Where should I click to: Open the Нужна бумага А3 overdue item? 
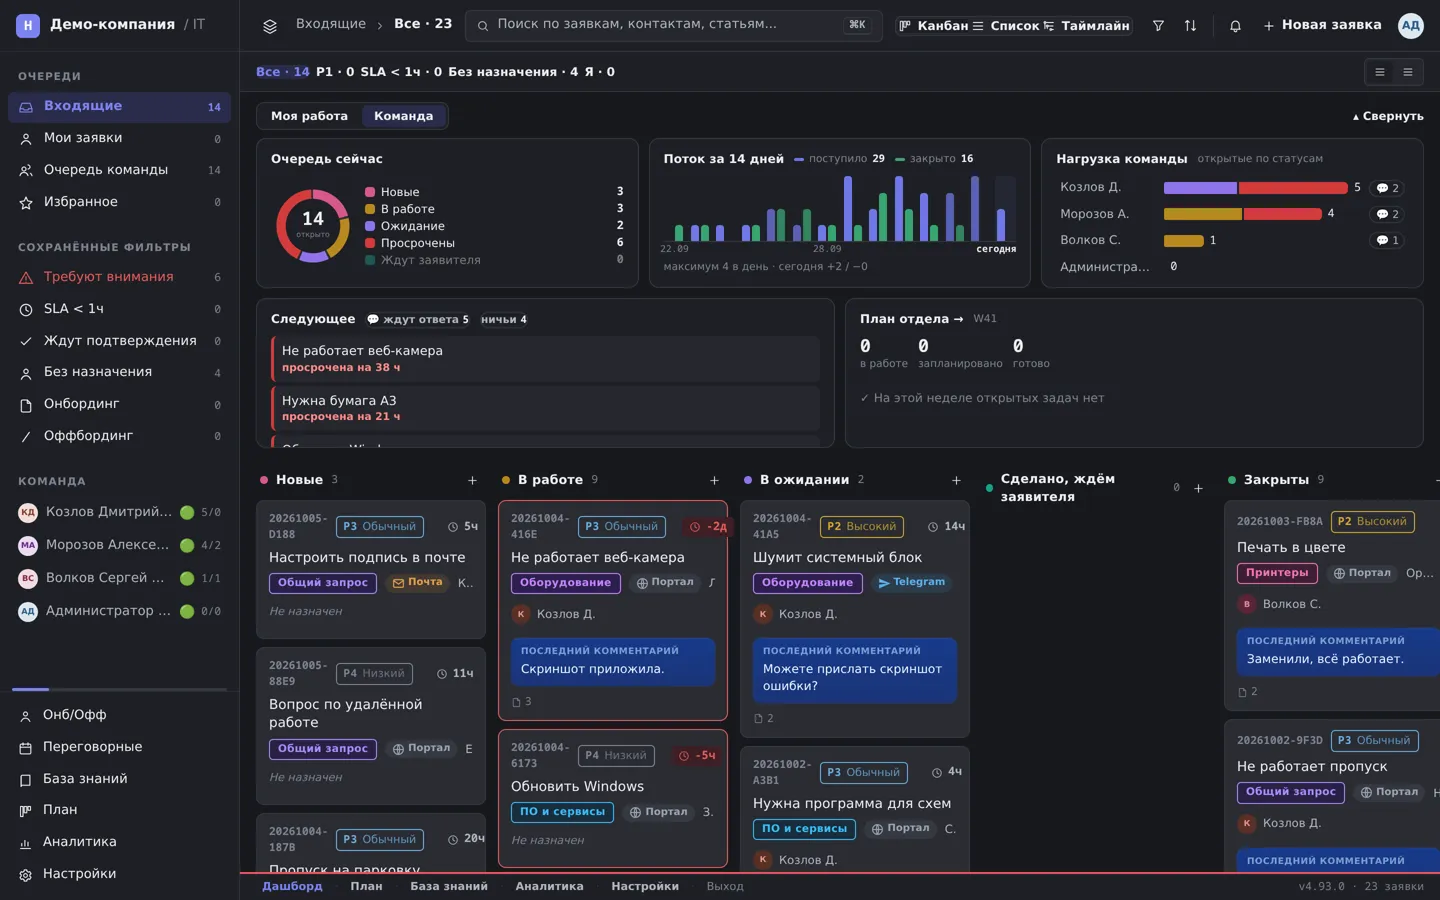(546, 408)
